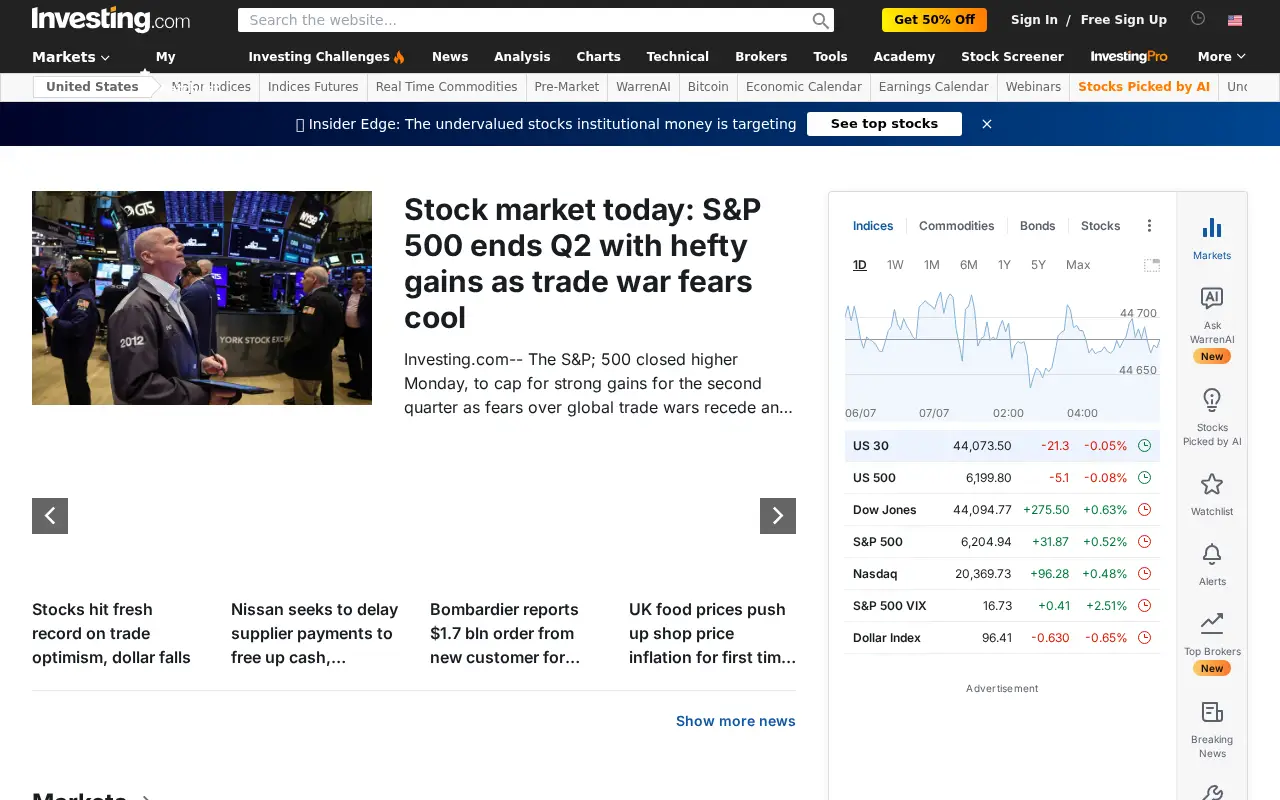The height and width of the screenshot is (800, 1280).
Task: Switch to the Commodities tab
Action: click(956, 226)
